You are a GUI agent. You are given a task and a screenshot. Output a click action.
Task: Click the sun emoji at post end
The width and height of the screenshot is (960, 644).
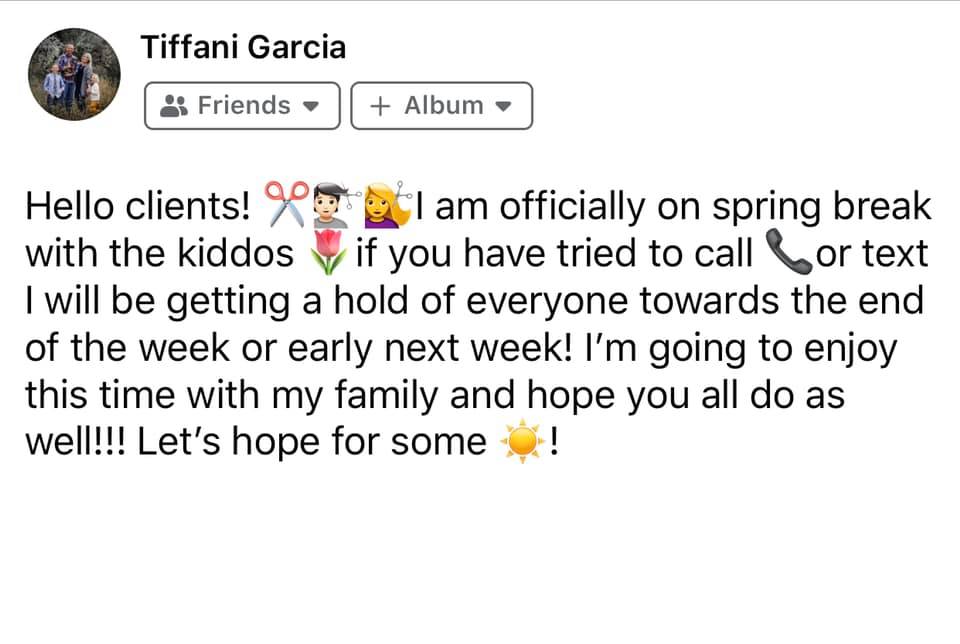pyautogui.click(x=521, y=442)
